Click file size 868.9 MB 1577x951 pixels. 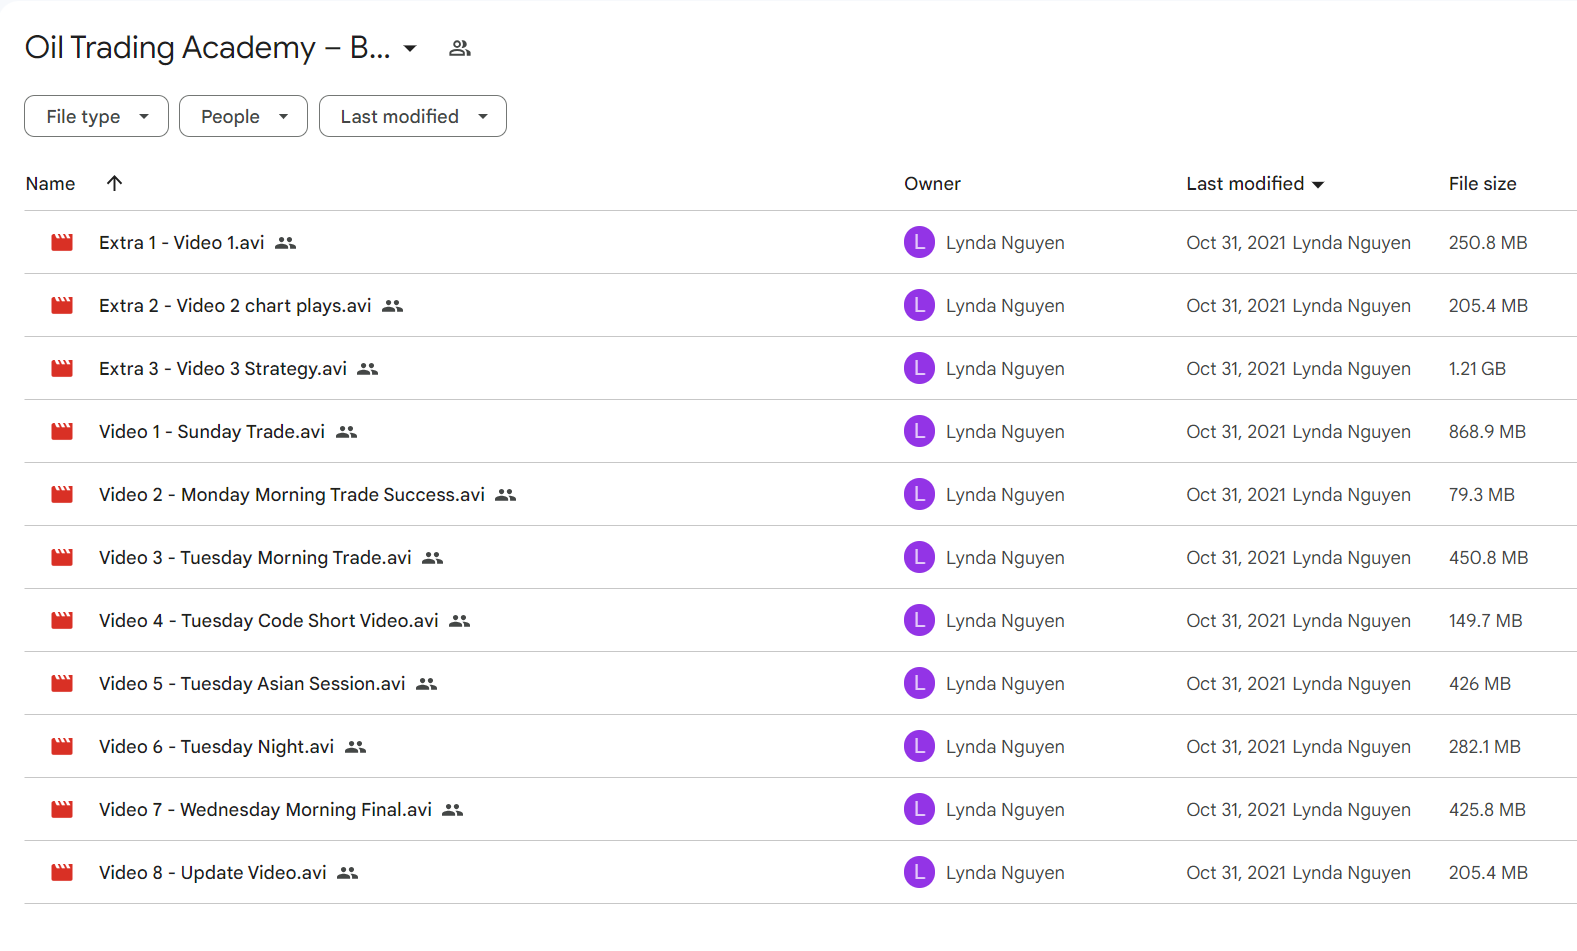1487,432
